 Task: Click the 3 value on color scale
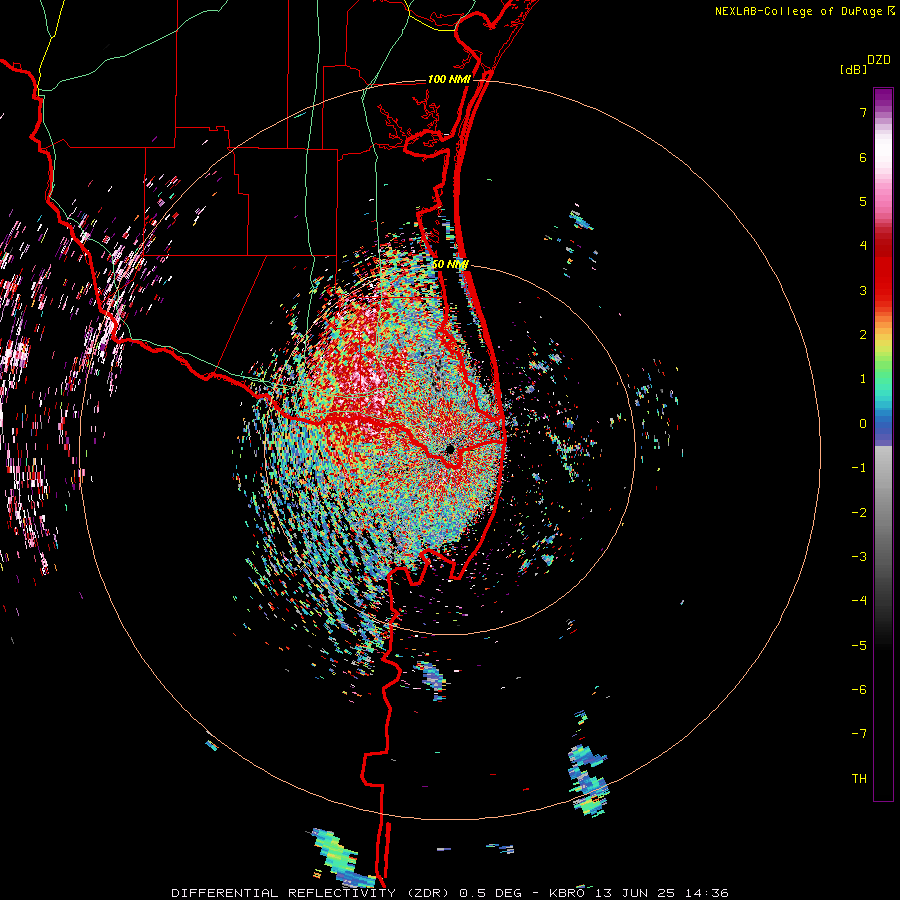point(863,290)
